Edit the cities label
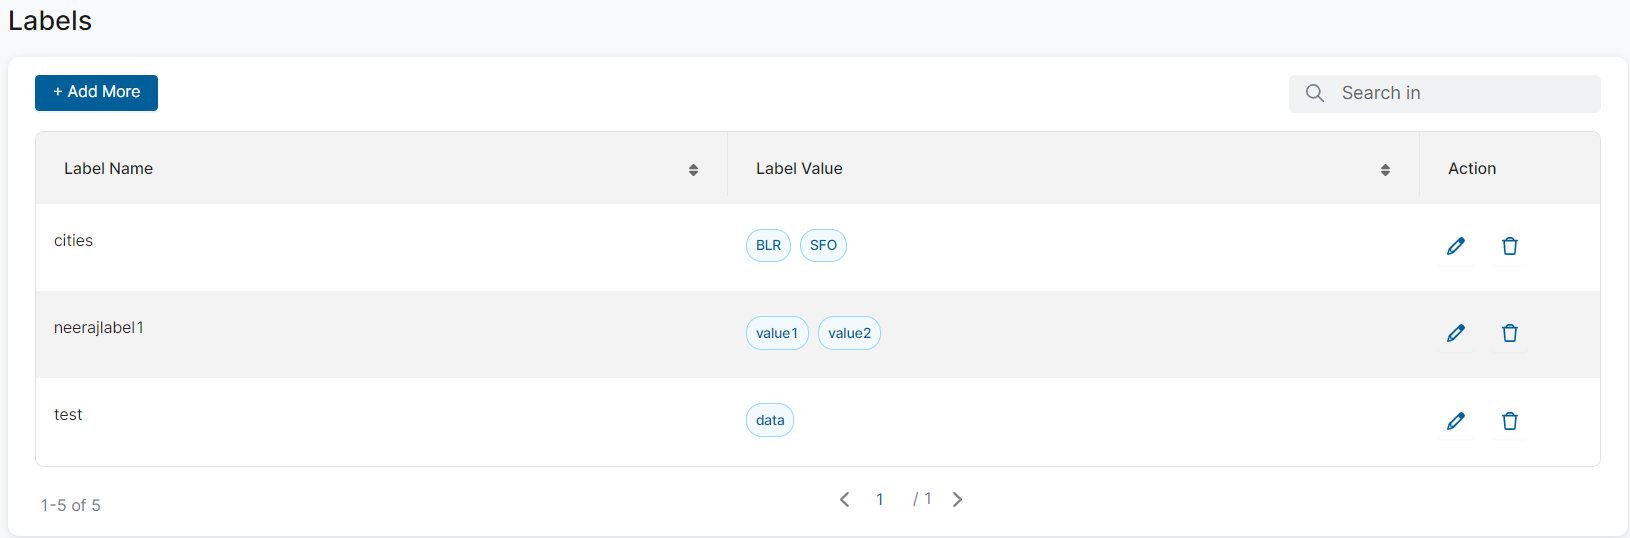1630x538 pixels. (x=1455, y=246)
